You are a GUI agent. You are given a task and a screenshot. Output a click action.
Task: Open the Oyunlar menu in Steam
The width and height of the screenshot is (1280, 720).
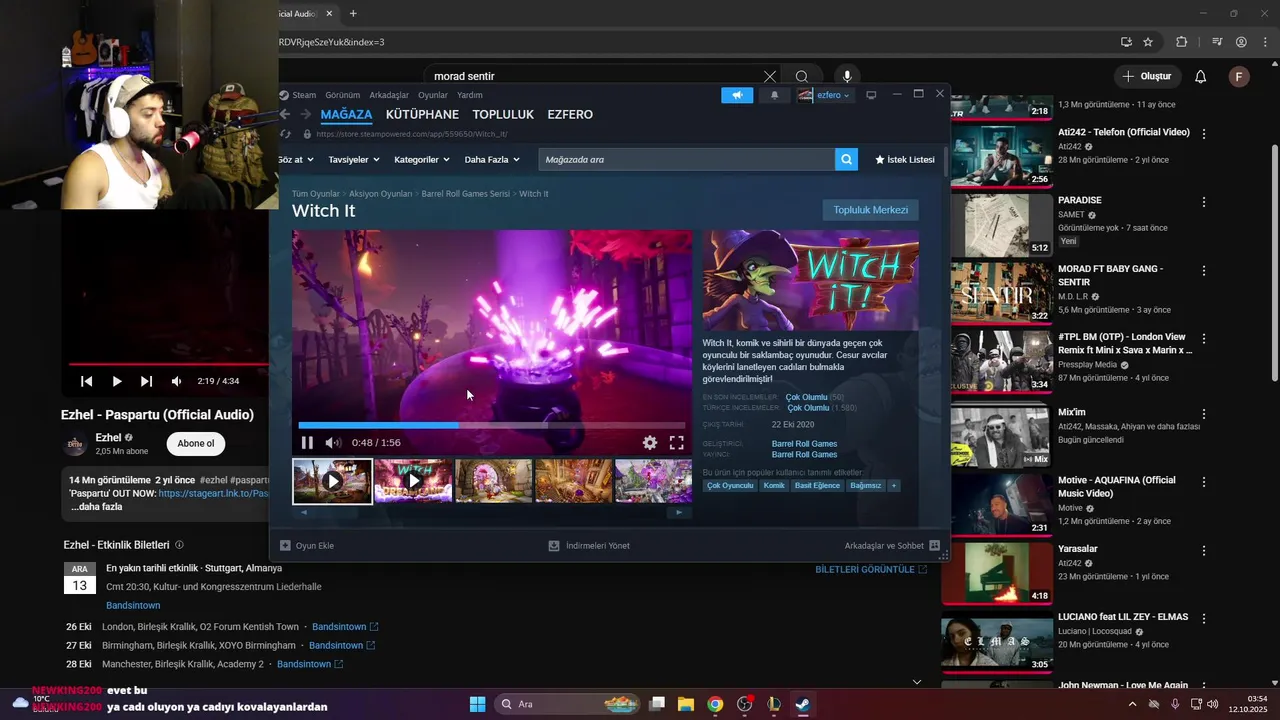click(433, 95)
